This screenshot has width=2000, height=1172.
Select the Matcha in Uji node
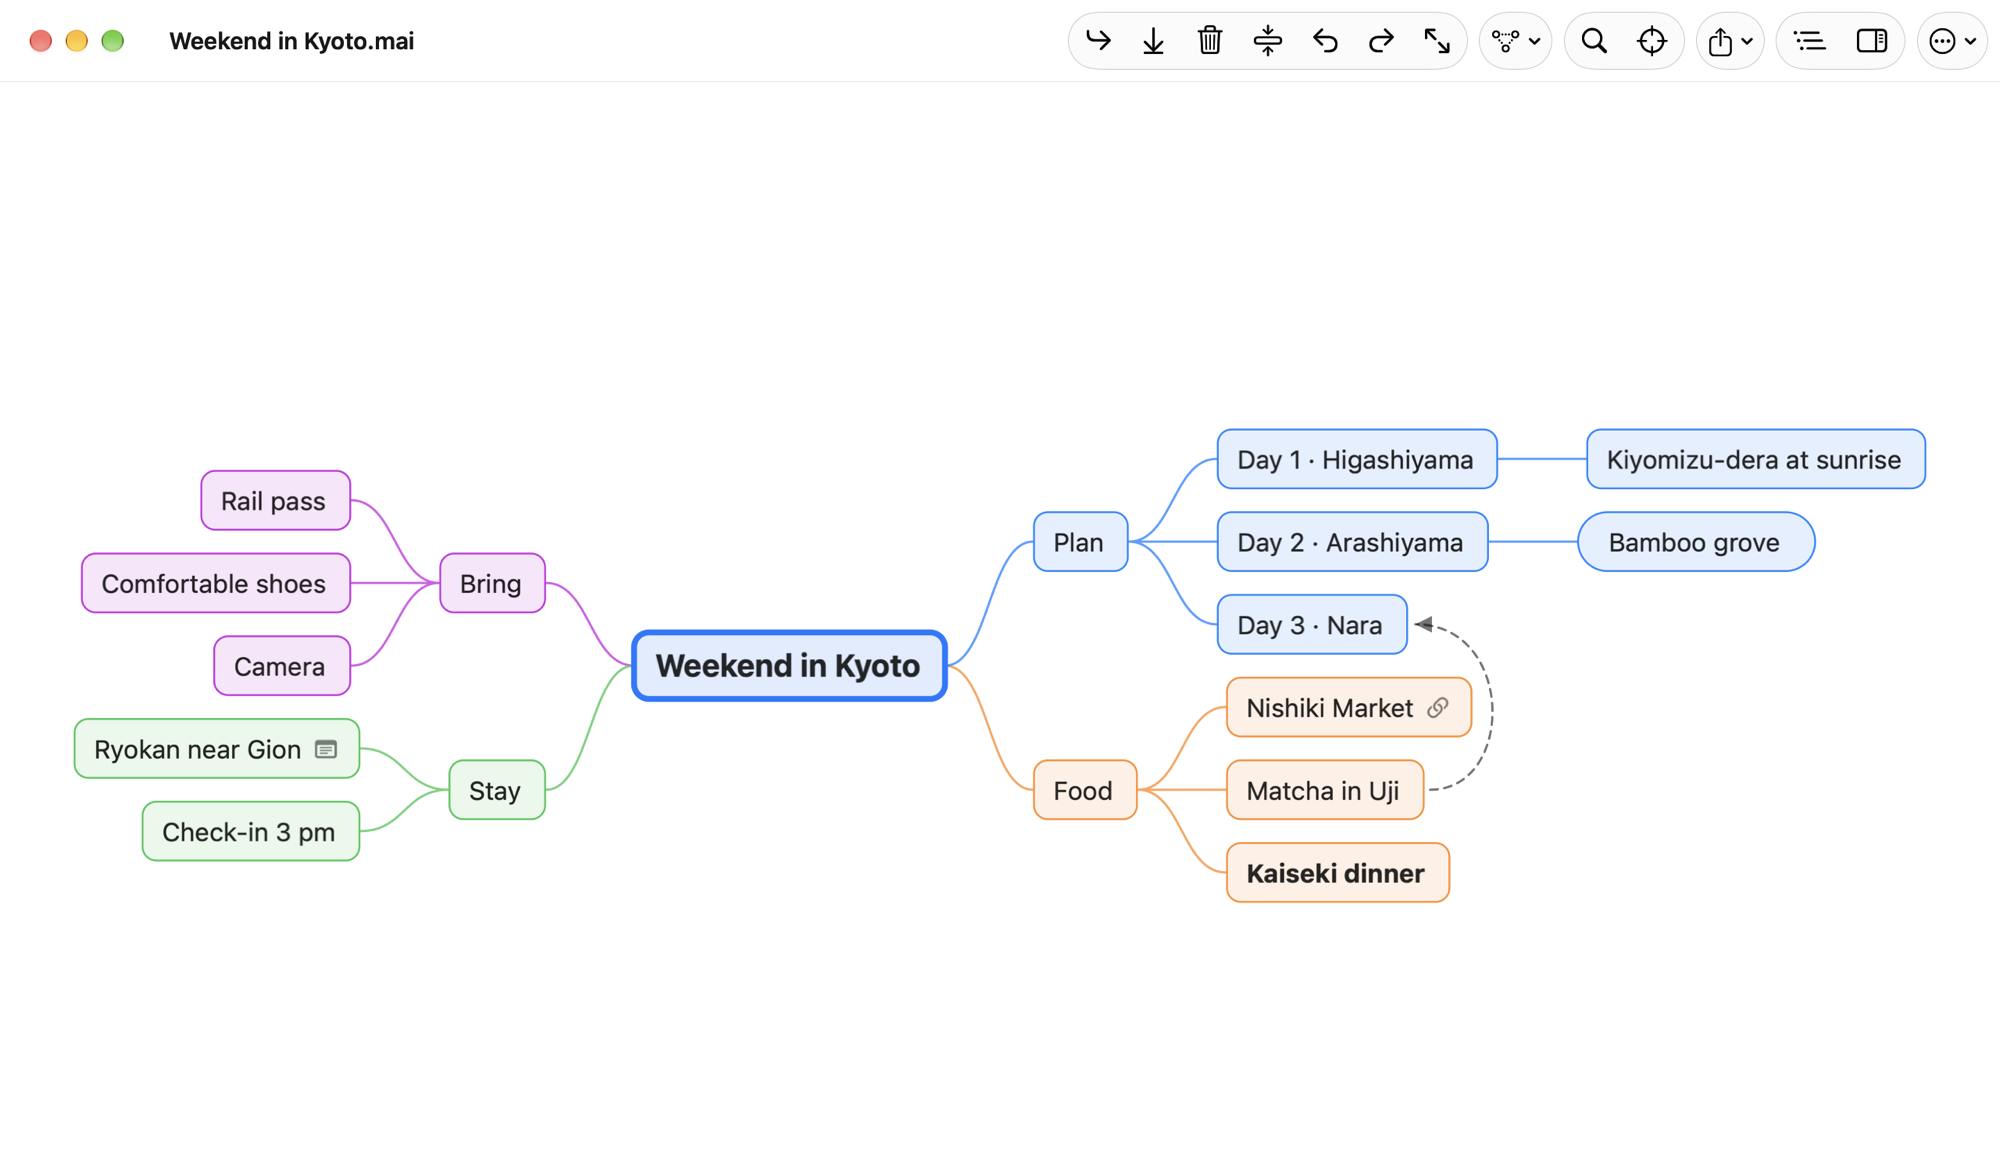coord(1325,790)
